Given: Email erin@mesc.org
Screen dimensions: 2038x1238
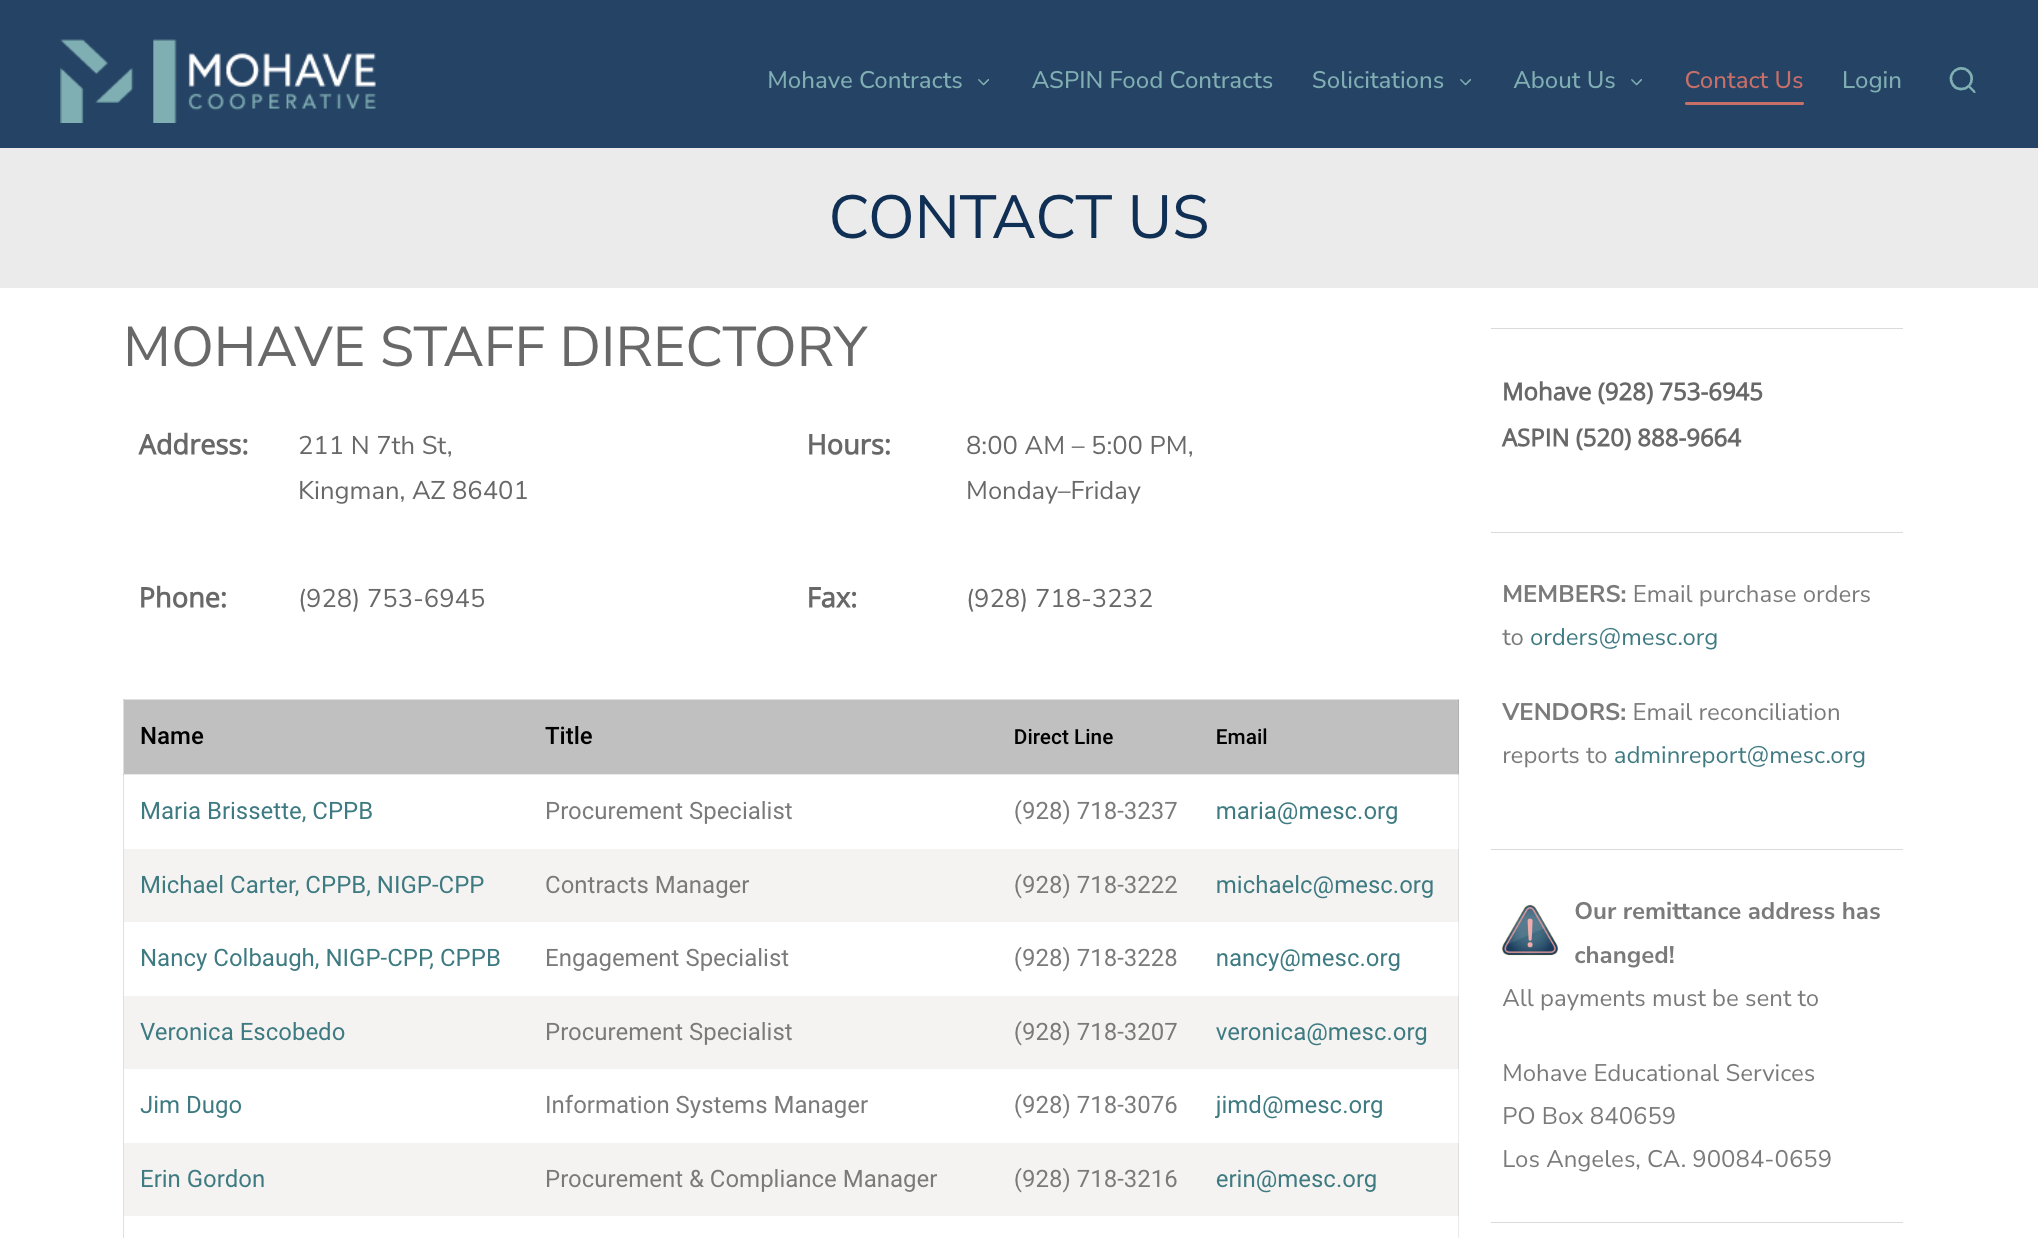Looking at the screenshot, I should [x=1296, y=1179].
